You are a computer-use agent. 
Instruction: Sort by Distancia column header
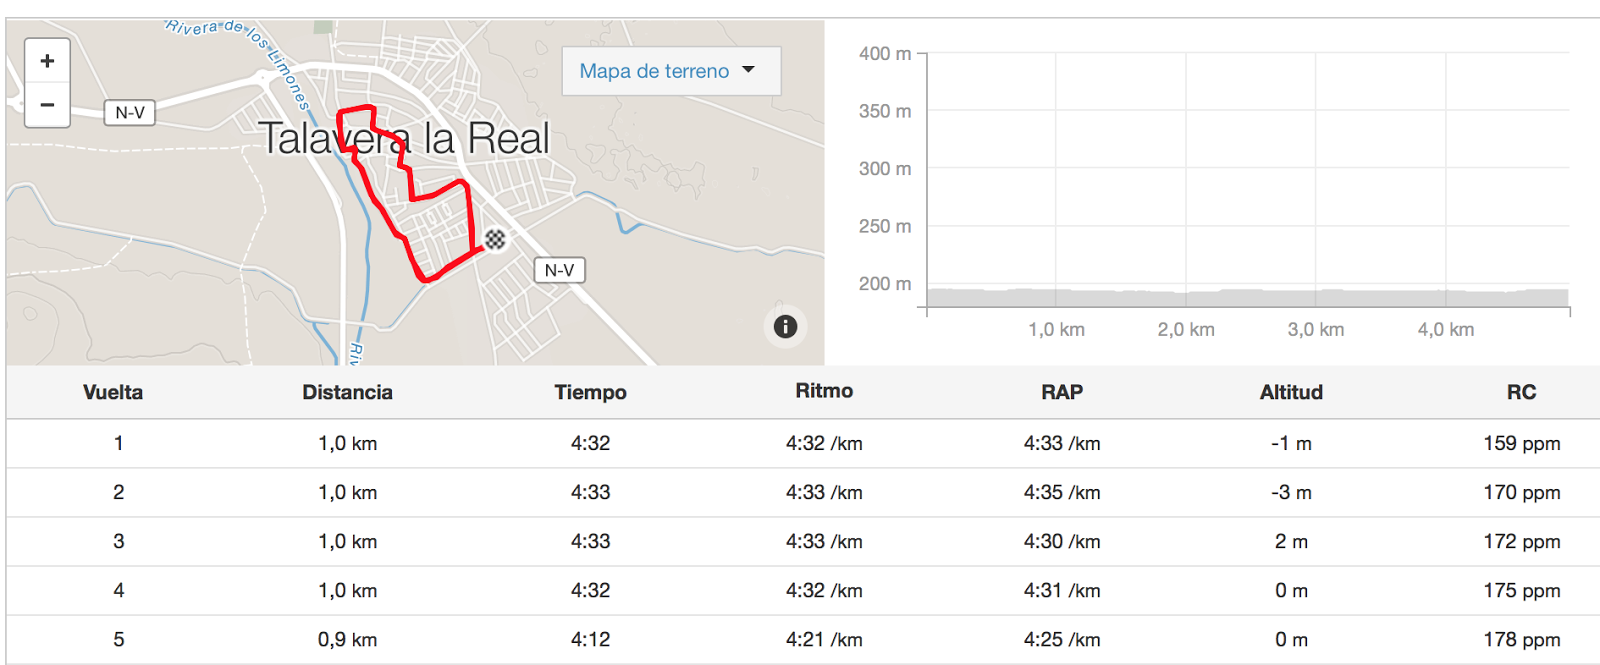(x=347, y=392)
